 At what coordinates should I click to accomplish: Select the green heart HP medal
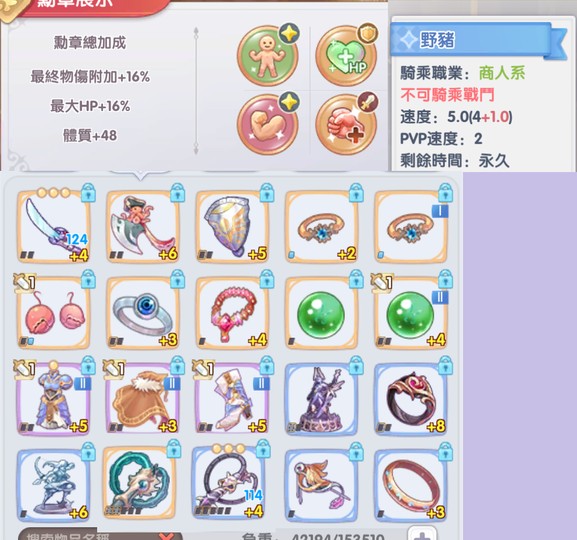tap(346, 56)
